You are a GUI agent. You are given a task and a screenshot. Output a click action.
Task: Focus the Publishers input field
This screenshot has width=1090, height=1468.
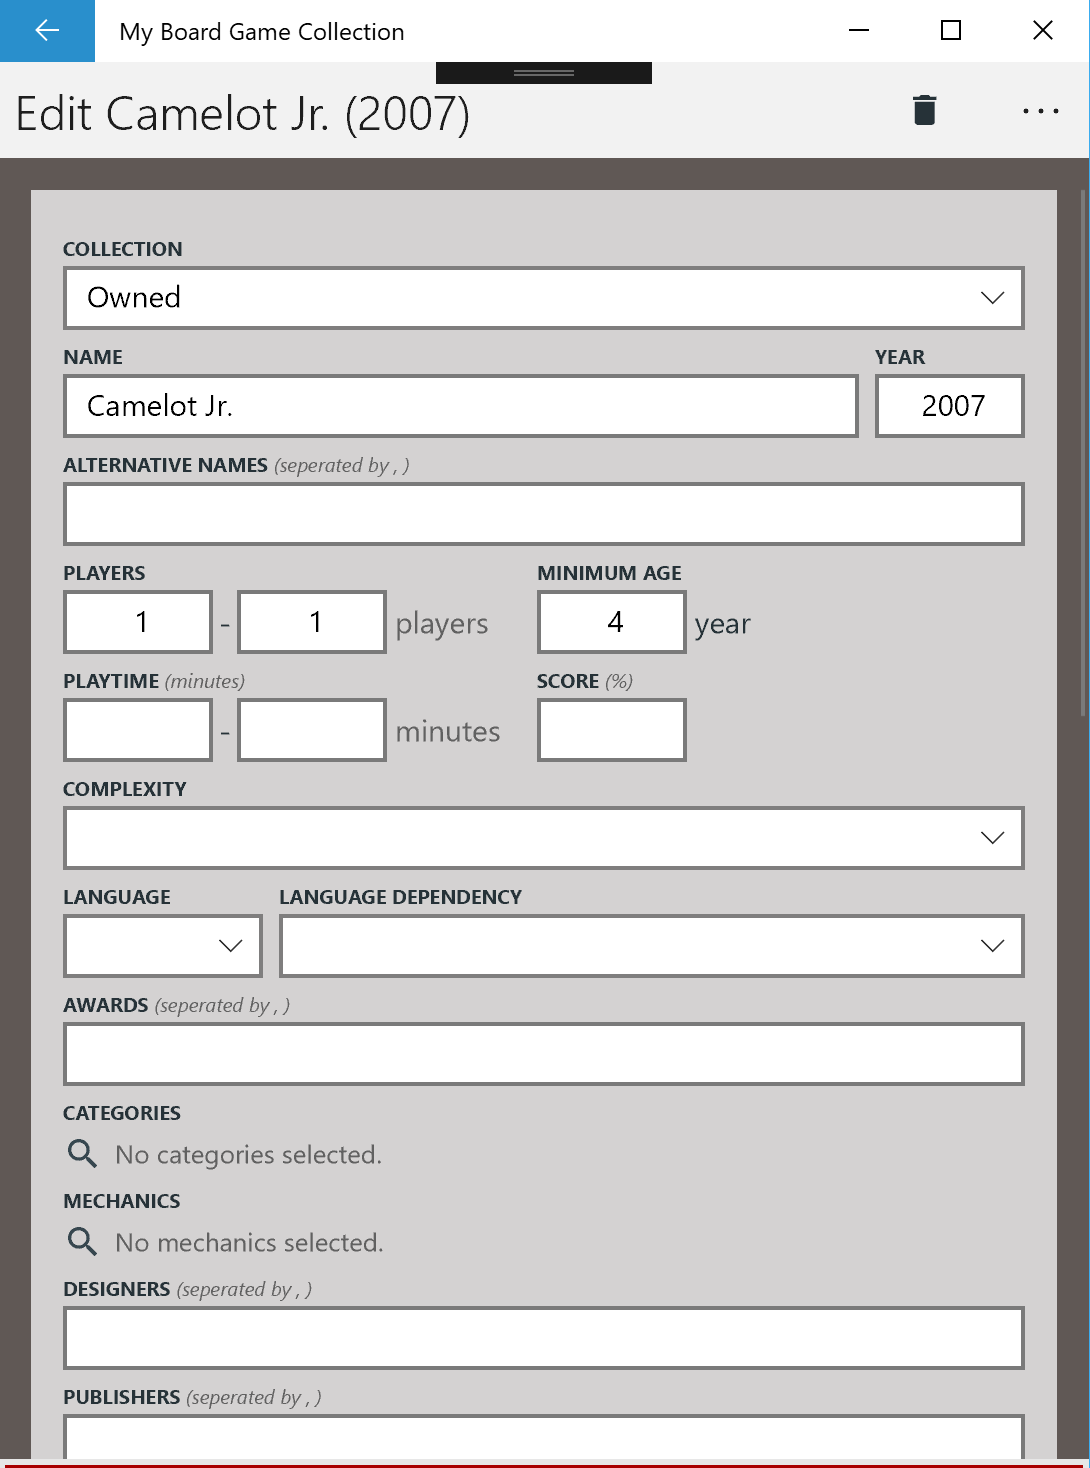click(x=544, y=1437)
